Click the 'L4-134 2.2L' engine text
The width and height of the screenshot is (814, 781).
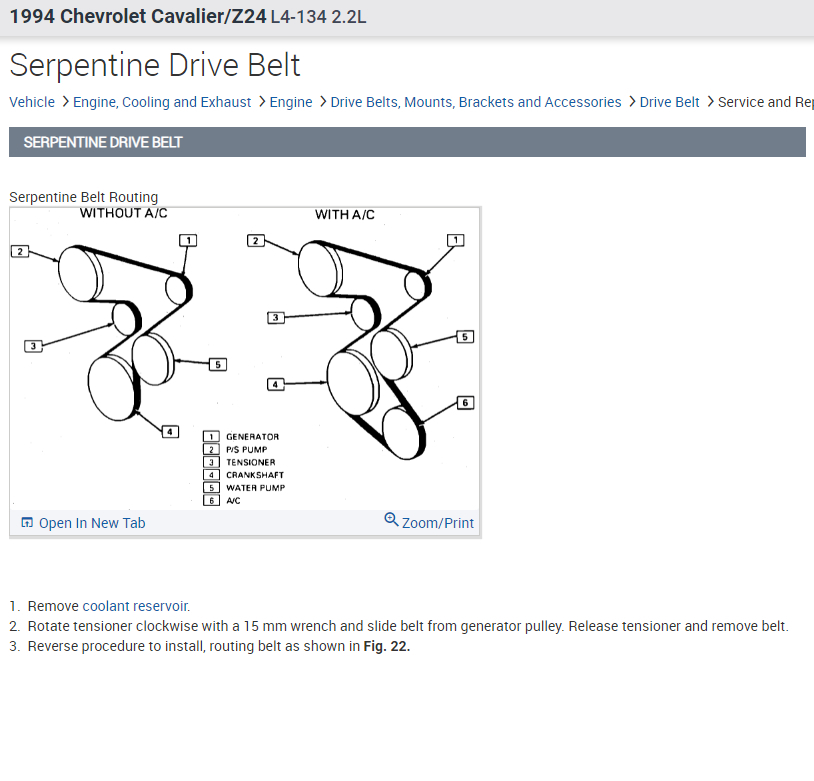pyautogui.click(x=318, y=17)
